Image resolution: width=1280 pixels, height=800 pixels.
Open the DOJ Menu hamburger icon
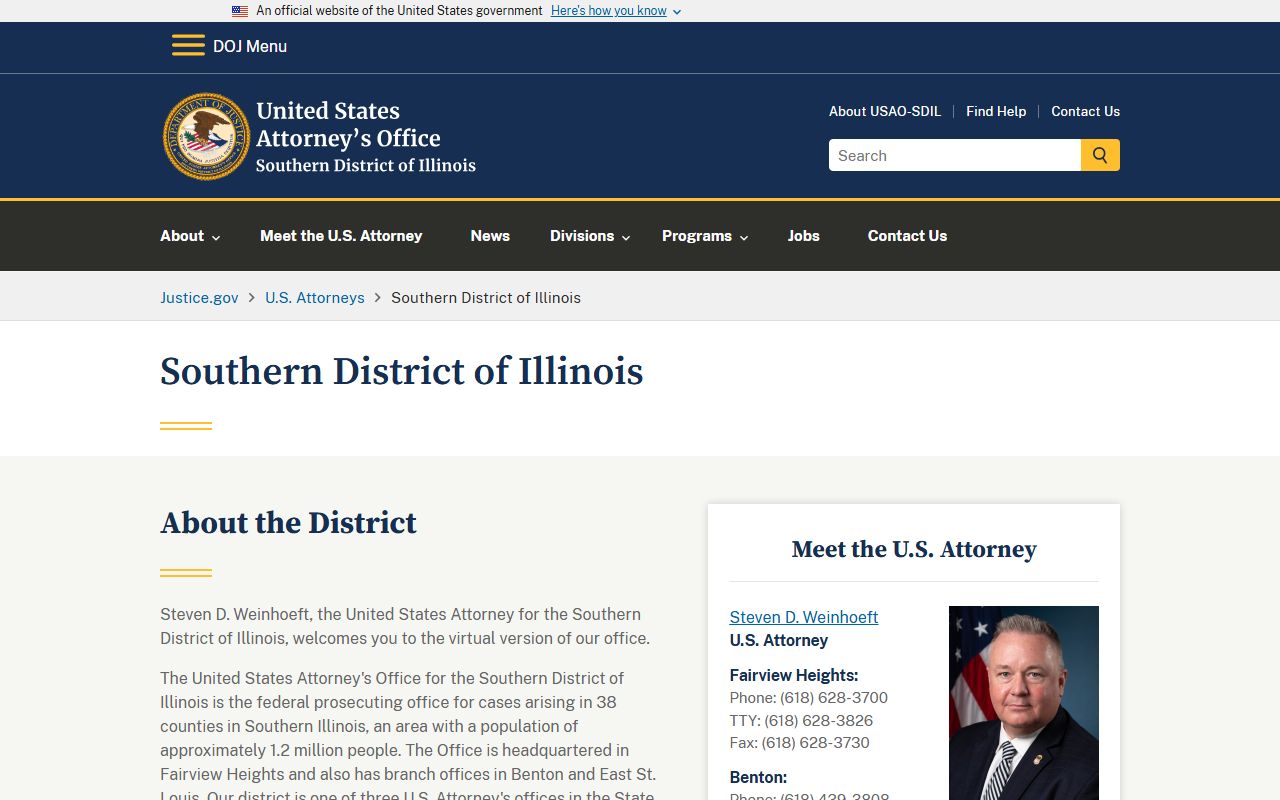tap(188, 46)
